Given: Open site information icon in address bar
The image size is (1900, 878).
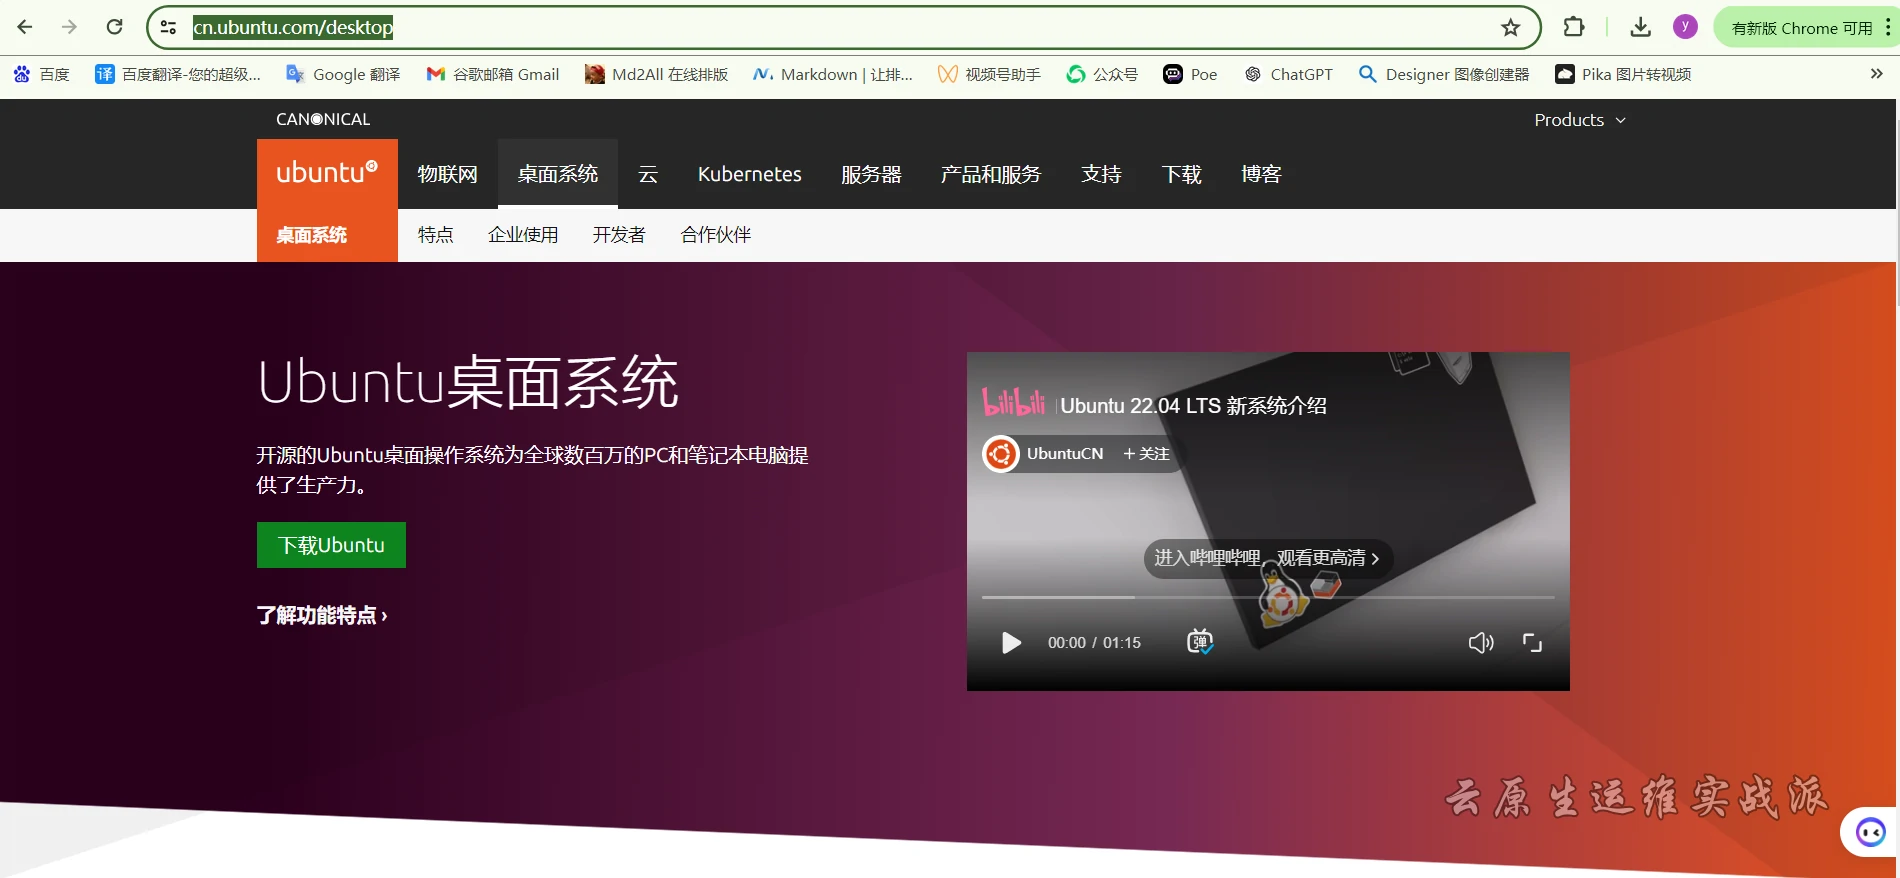Looking at the screenshot, I should [168, 28].
